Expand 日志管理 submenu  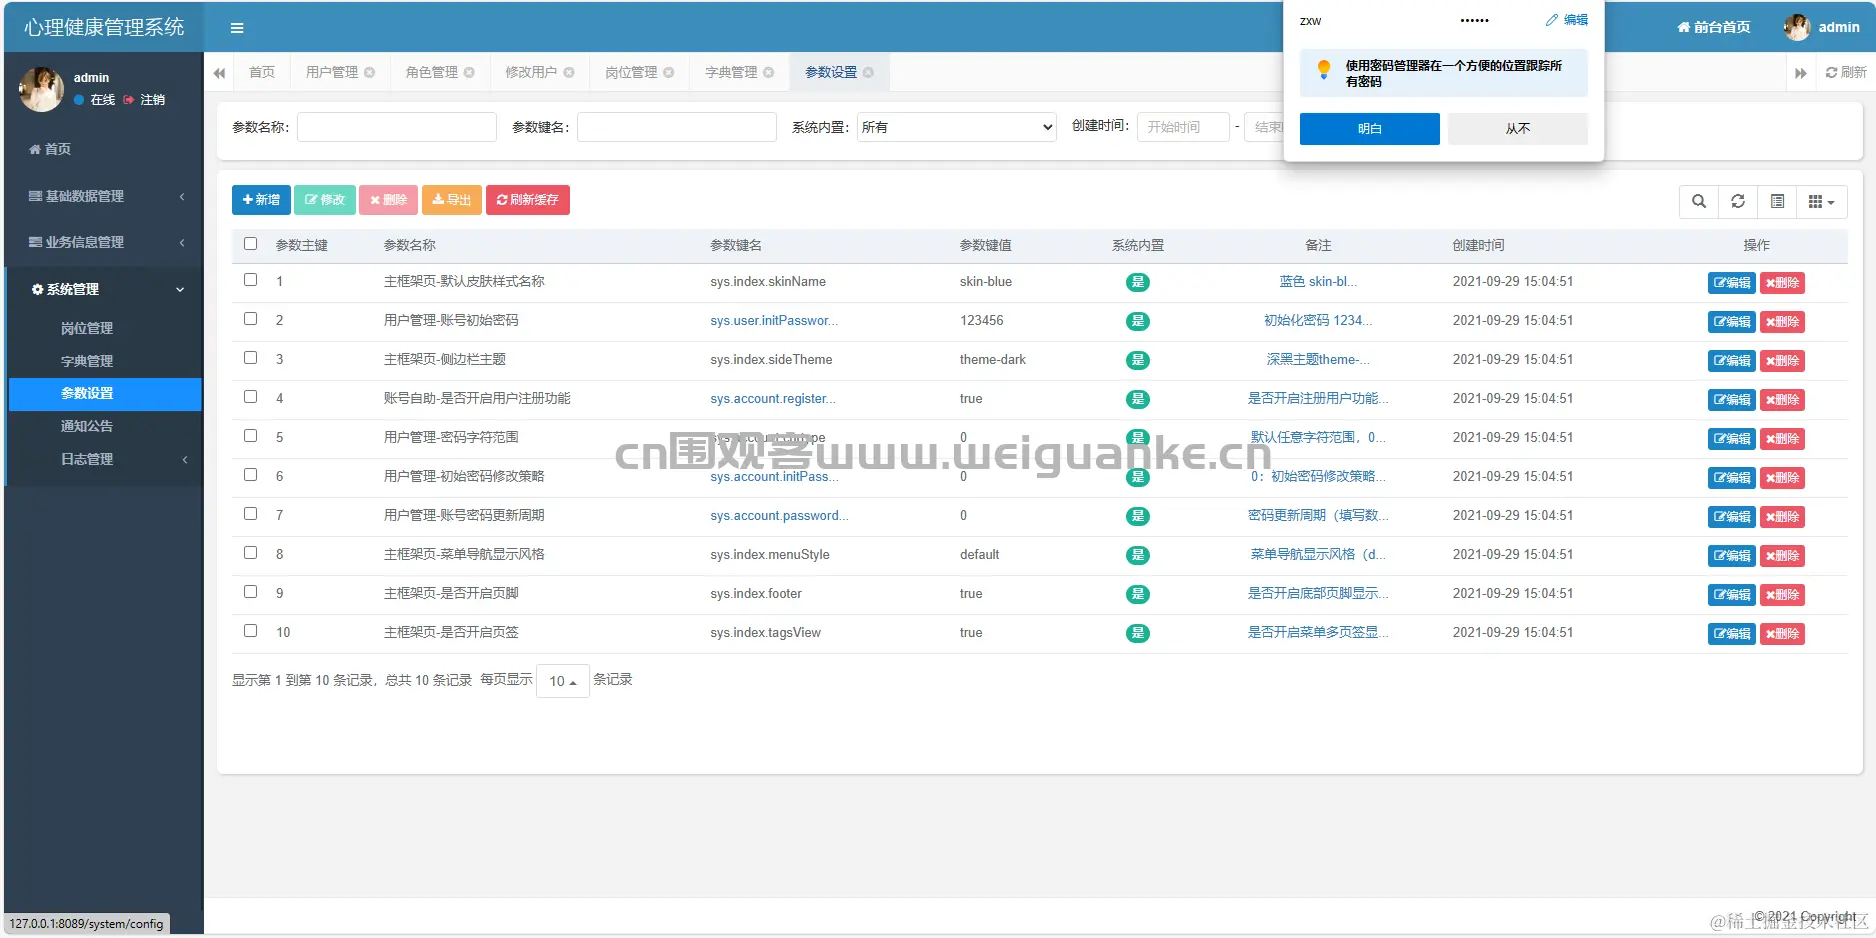[x=104, y=459]
